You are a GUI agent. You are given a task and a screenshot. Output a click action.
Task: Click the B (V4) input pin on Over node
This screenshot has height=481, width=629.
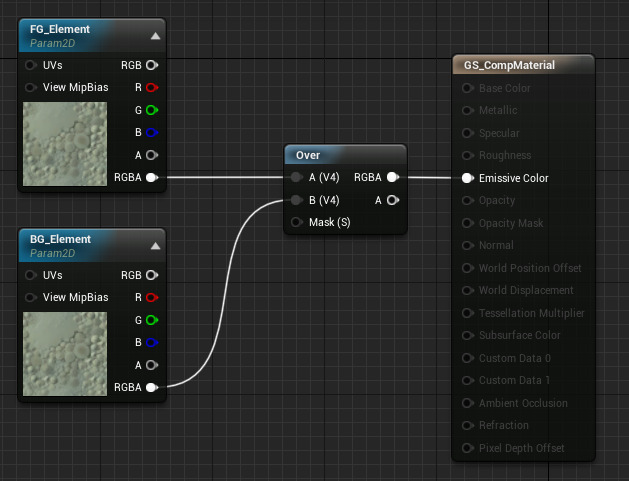[x=296, y=200]
